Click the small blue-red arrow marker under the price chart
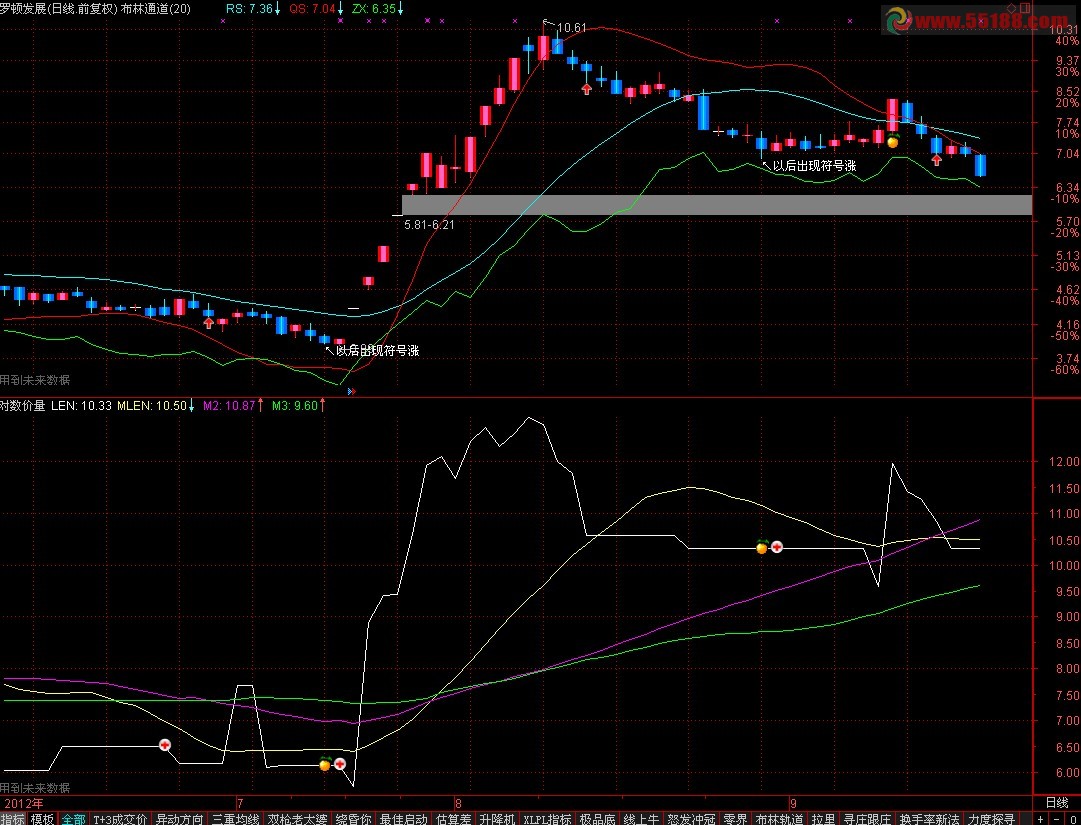 coord(352,391)
